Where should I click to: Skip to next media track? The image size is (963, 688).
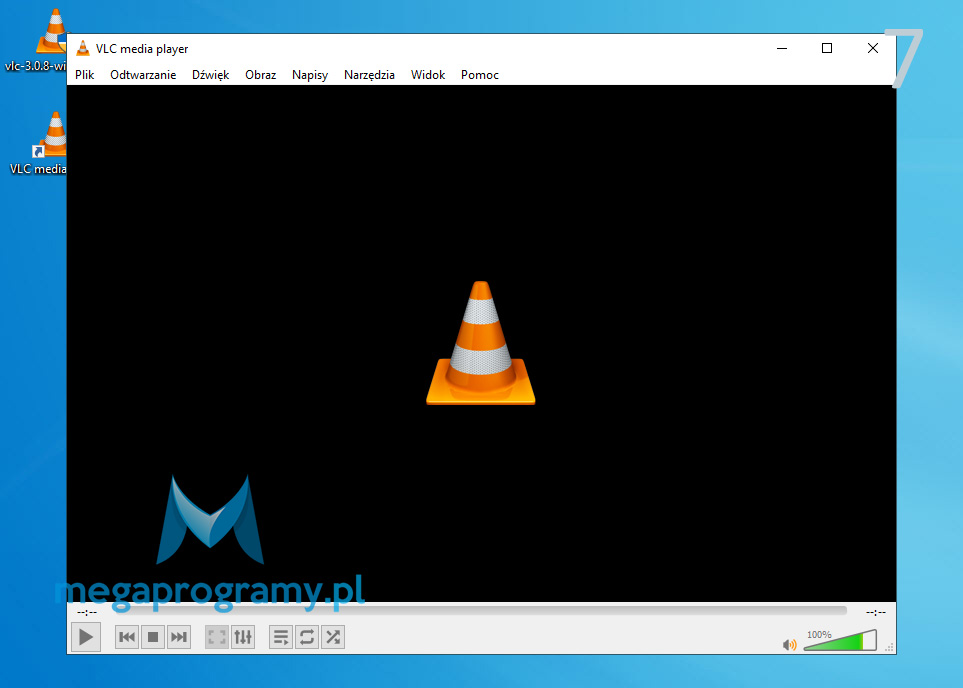click(x=179, y=637)
